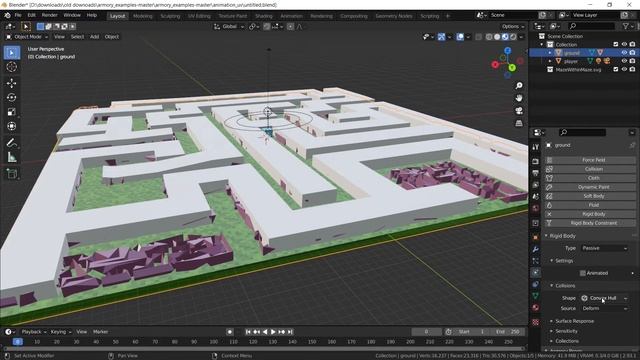This screenshot has width=640, height=360.
Task: Open the viewport Add menu
Action: pos(94,37)
